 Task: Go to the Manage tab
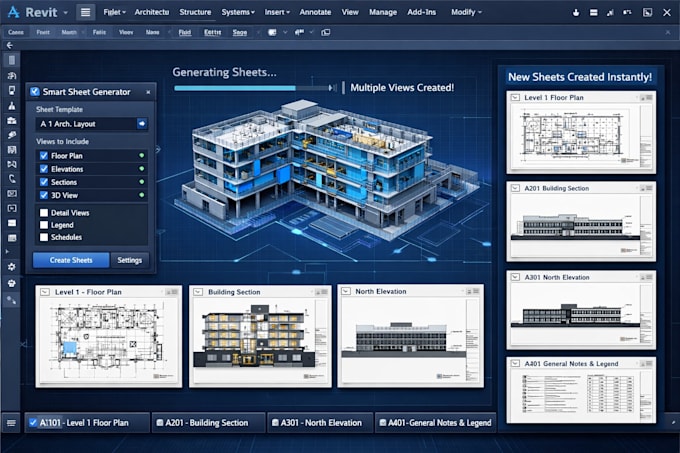(x=383, y=12)
